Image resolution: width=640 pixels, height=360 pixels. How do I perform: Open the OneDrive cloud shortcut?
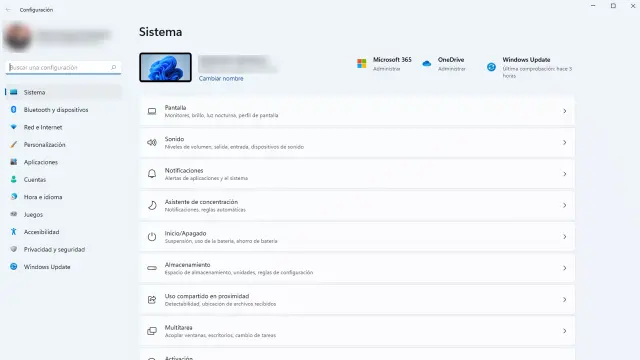[x=444, y=64]
